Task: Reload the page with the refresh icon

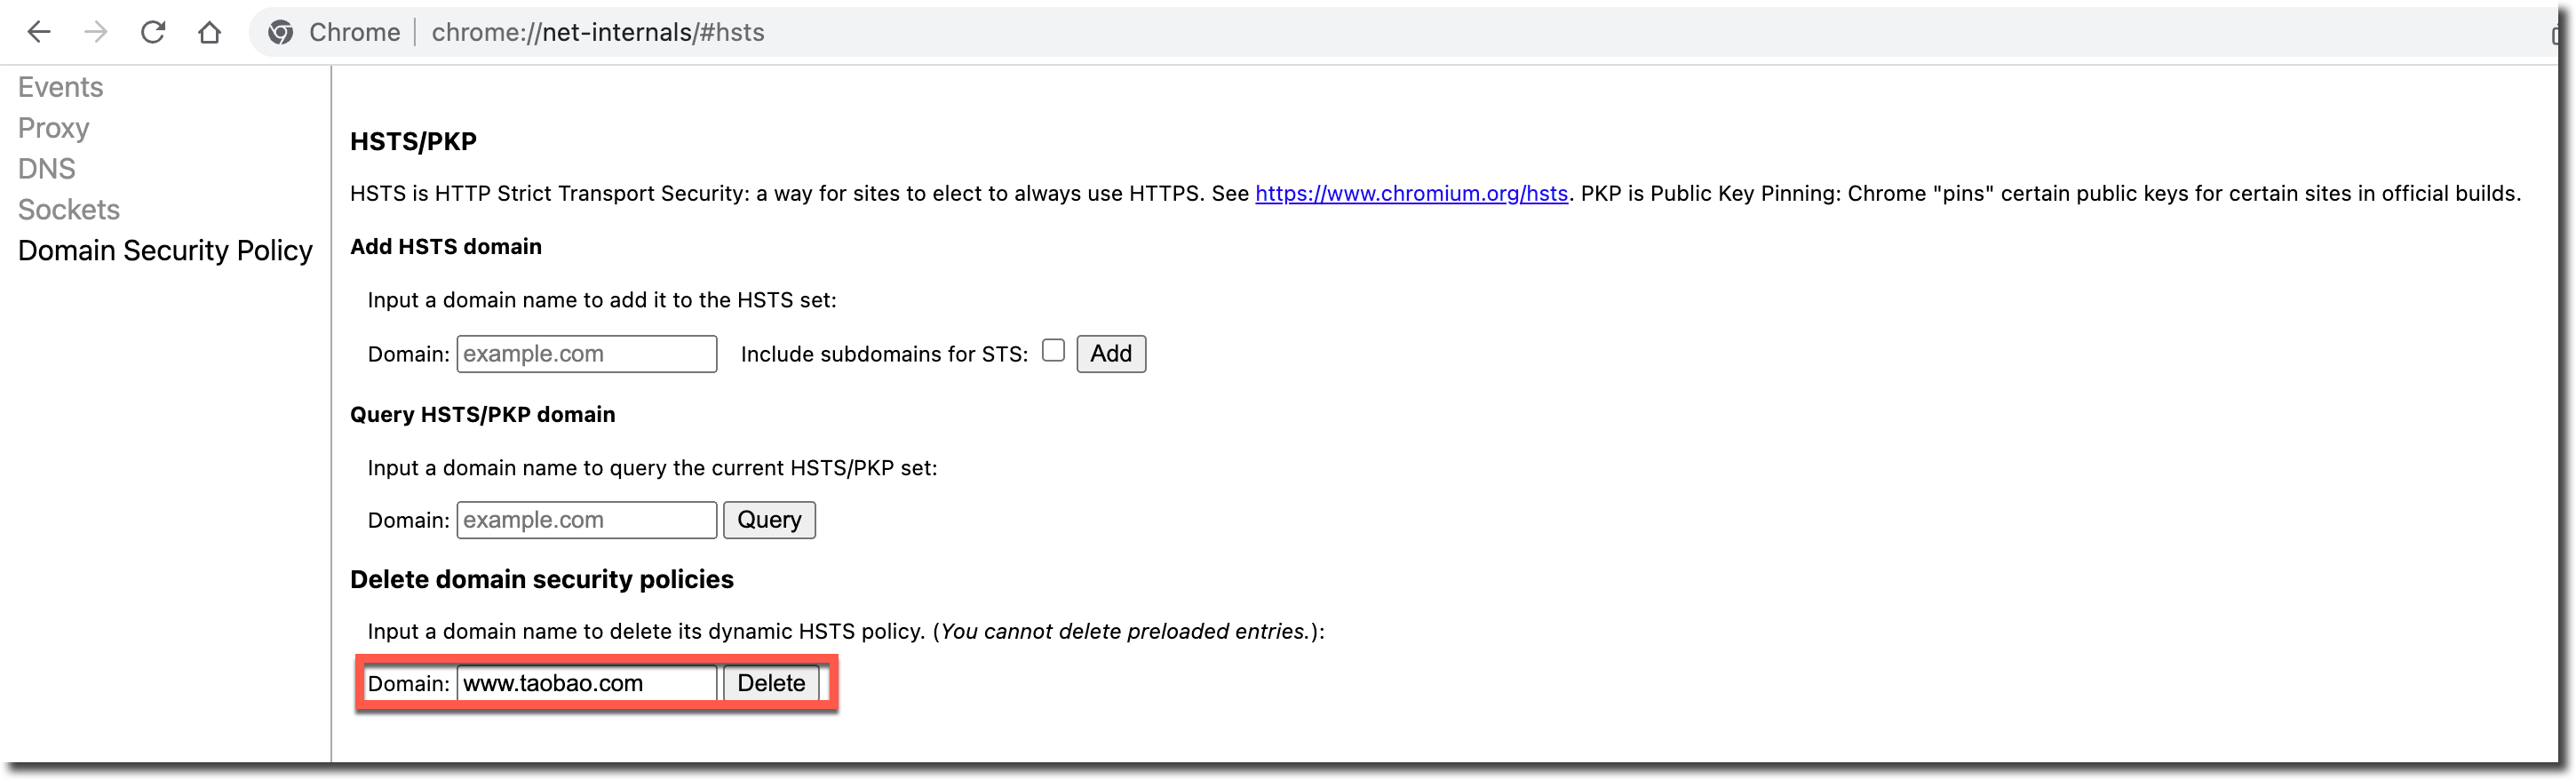Action: 153,32
